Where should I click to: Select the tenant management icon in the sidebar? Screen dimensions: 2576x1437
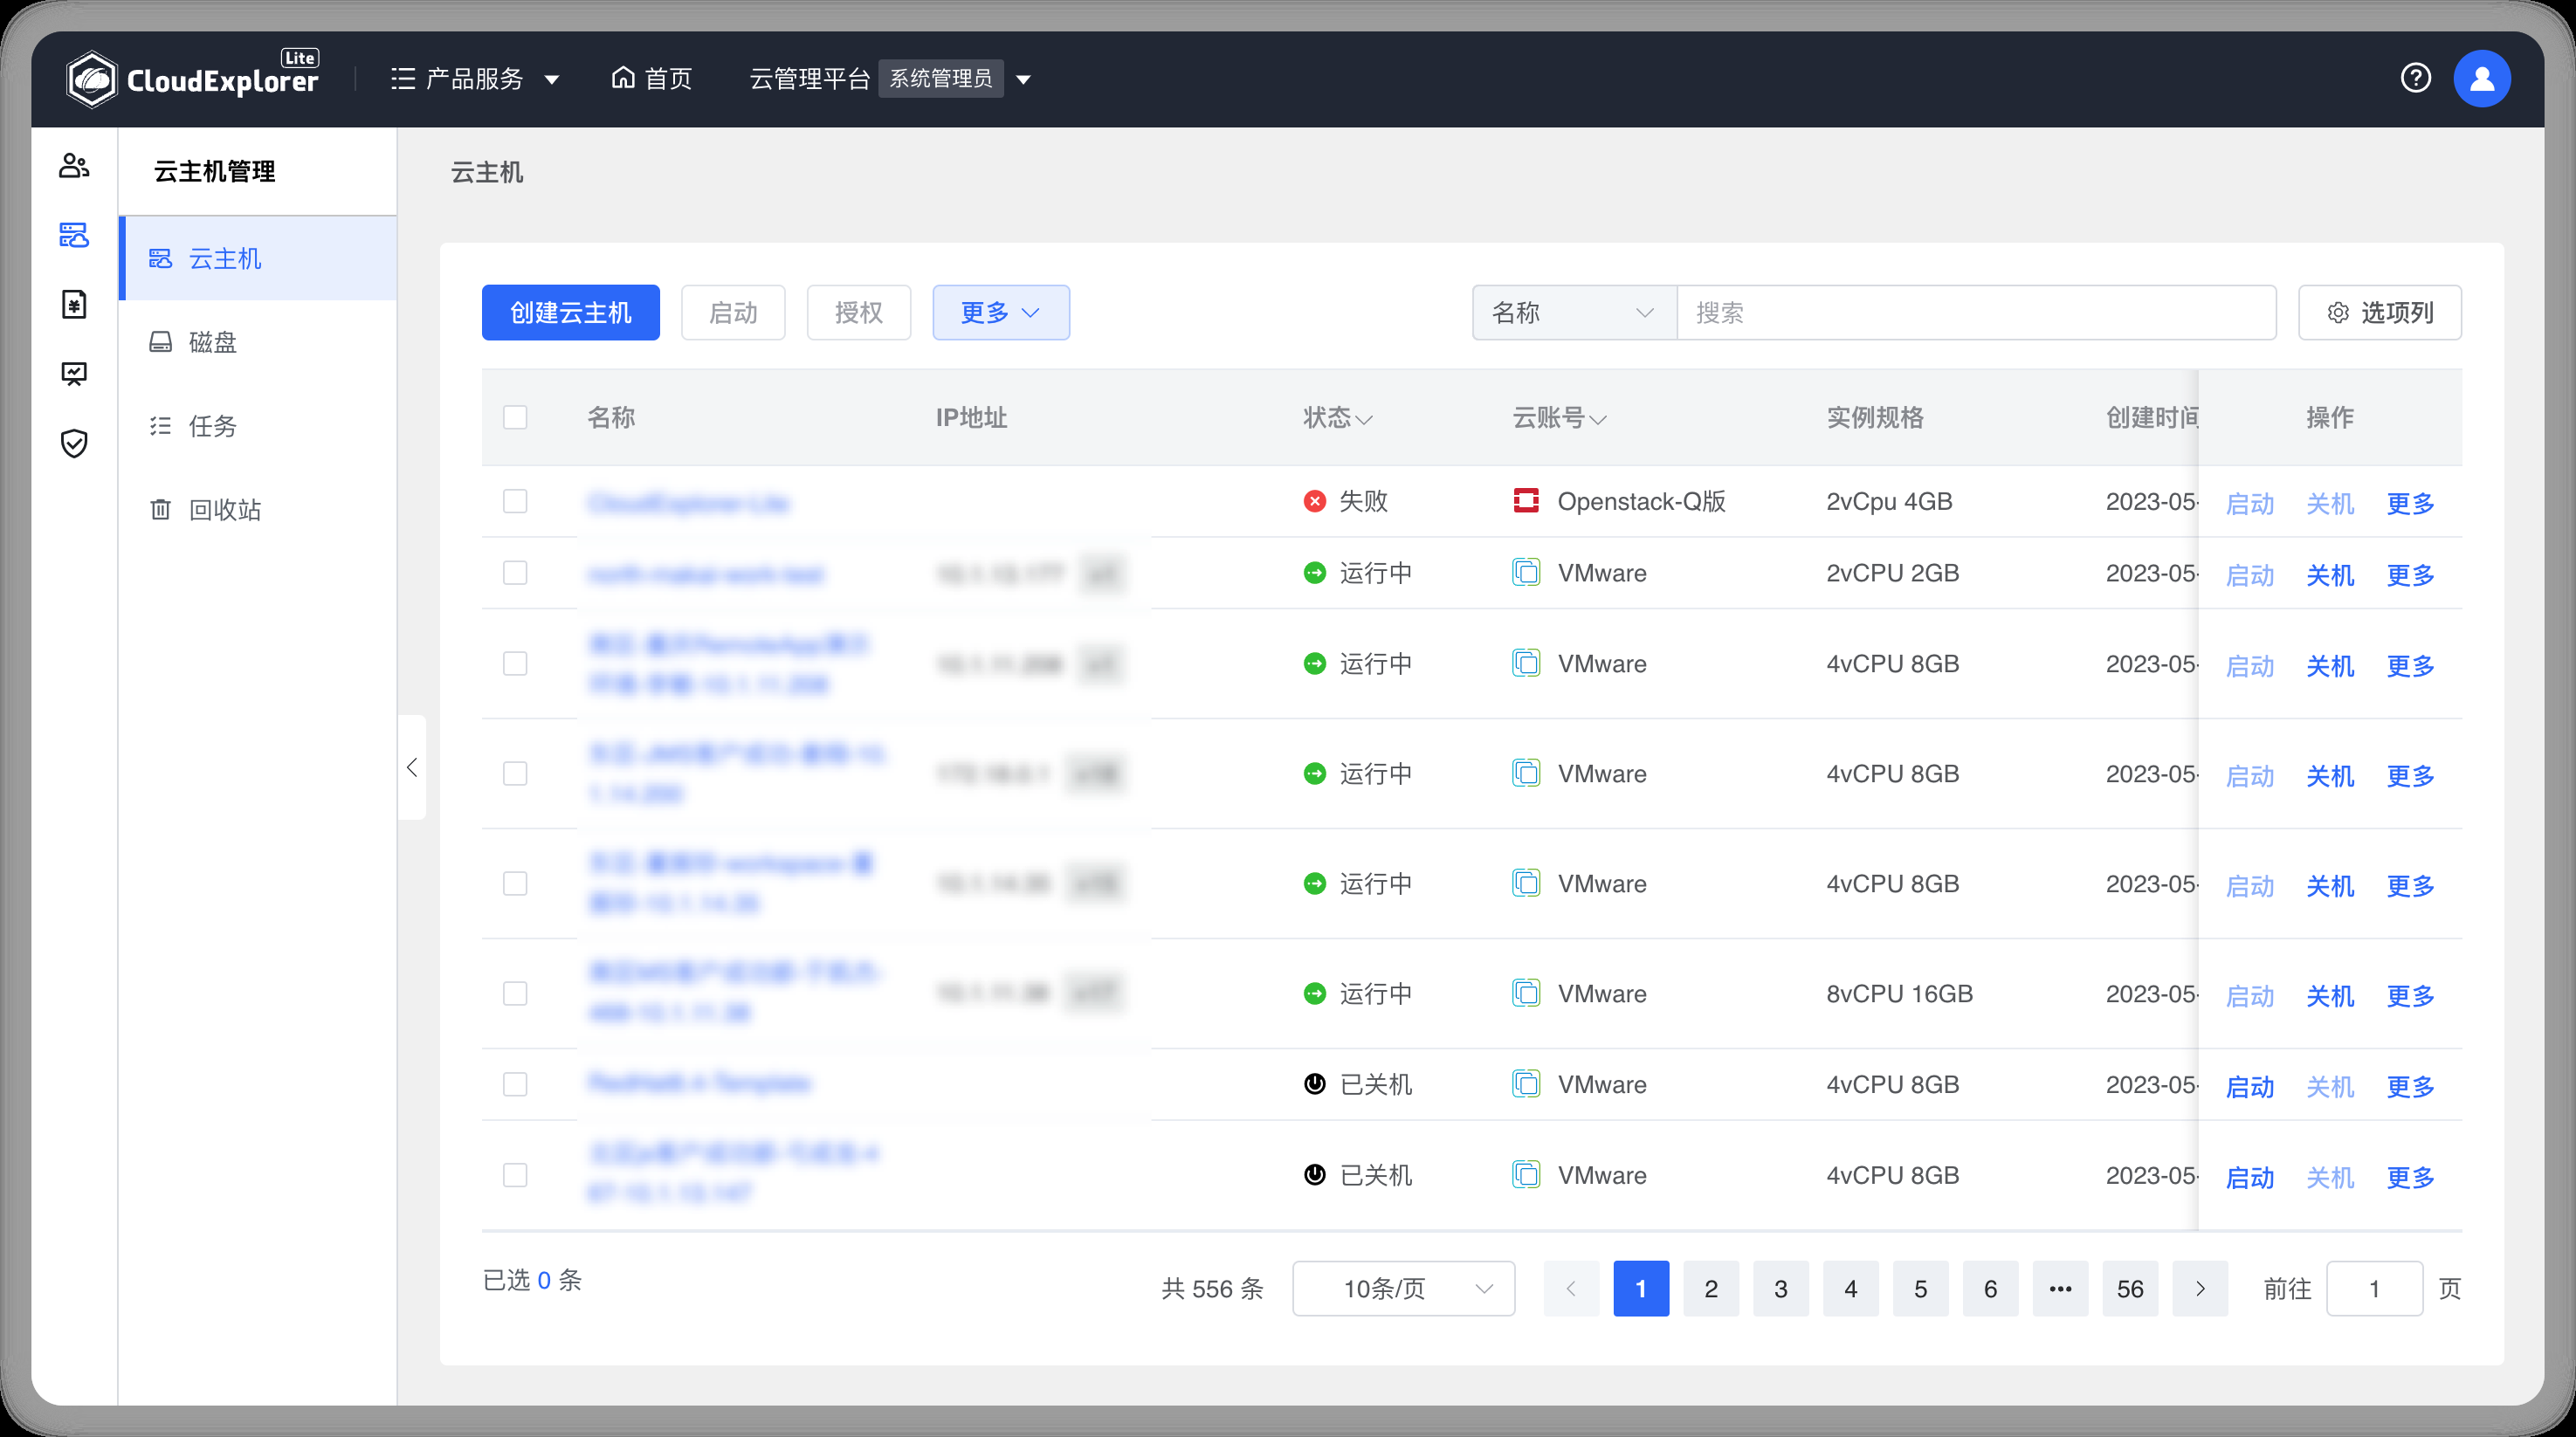tap(75, 166)
